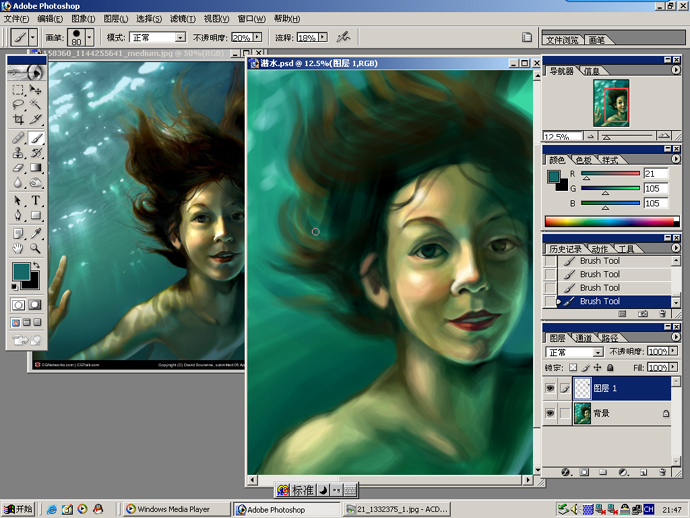Open brush opacity 20% slider arrow

tap(258, 37)
